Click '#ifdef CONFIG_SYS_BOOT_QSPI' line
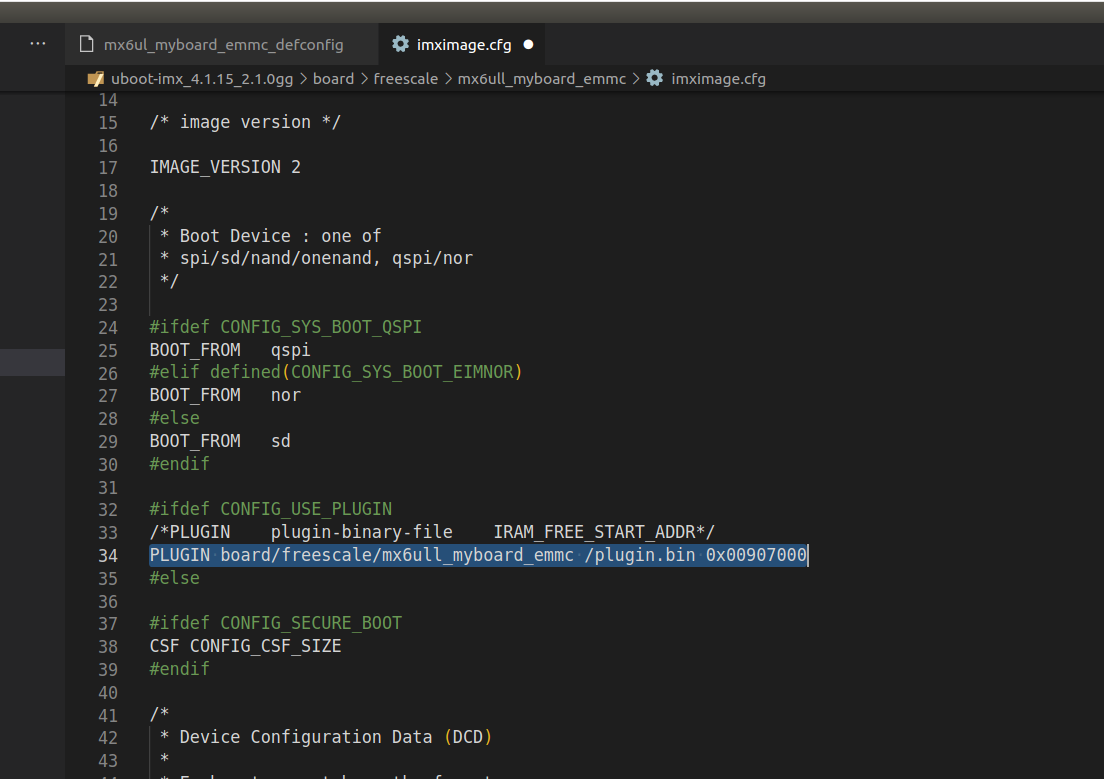The height and width of the screenshot is (779, 1104). [x=285, y=327]
